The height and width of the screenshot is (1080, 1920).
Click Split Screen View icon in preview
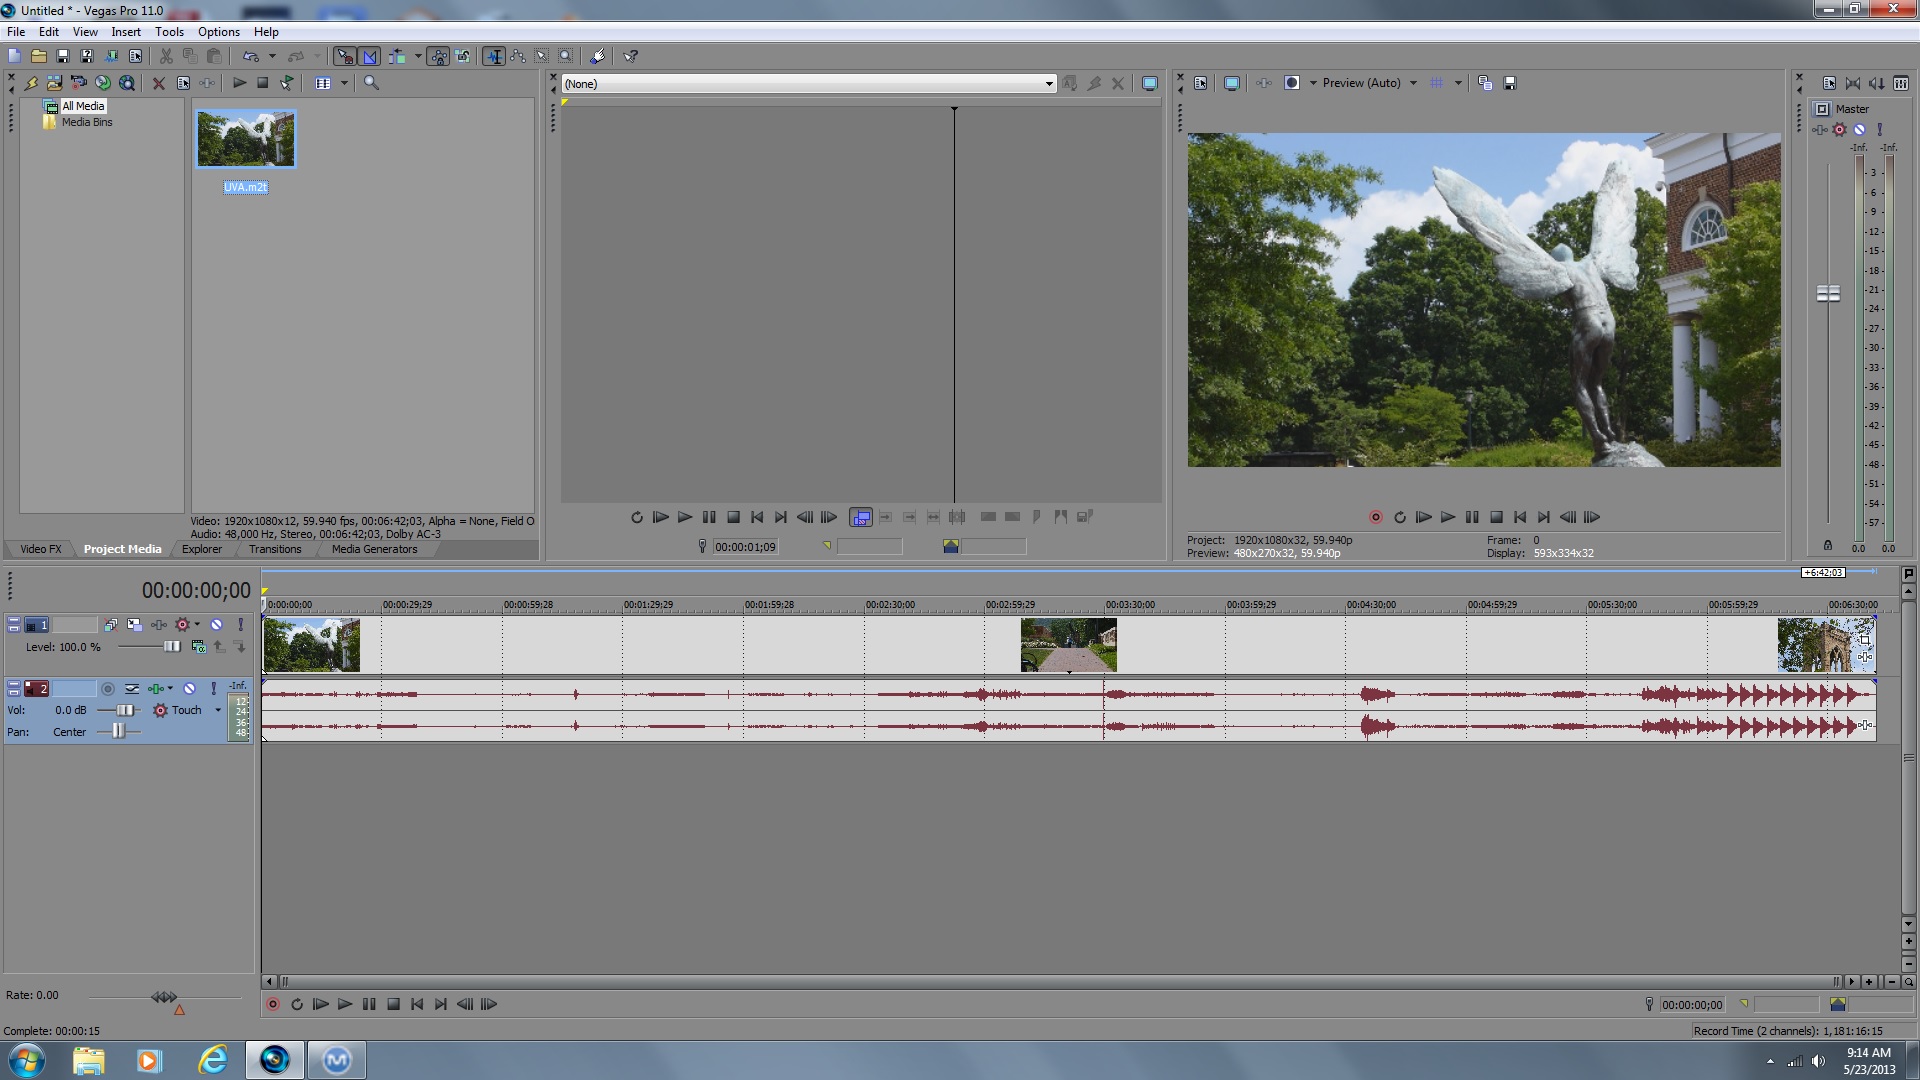coord(1292,83)
